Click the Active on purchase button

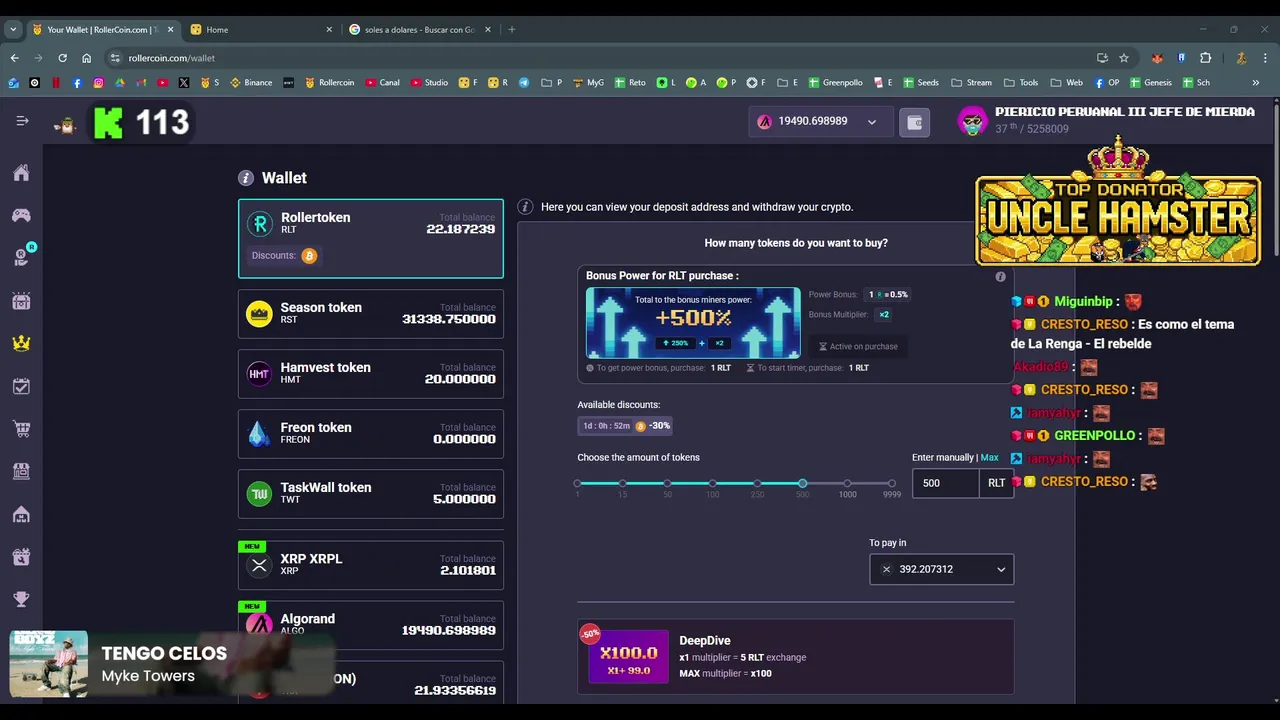tap(858, 346)
